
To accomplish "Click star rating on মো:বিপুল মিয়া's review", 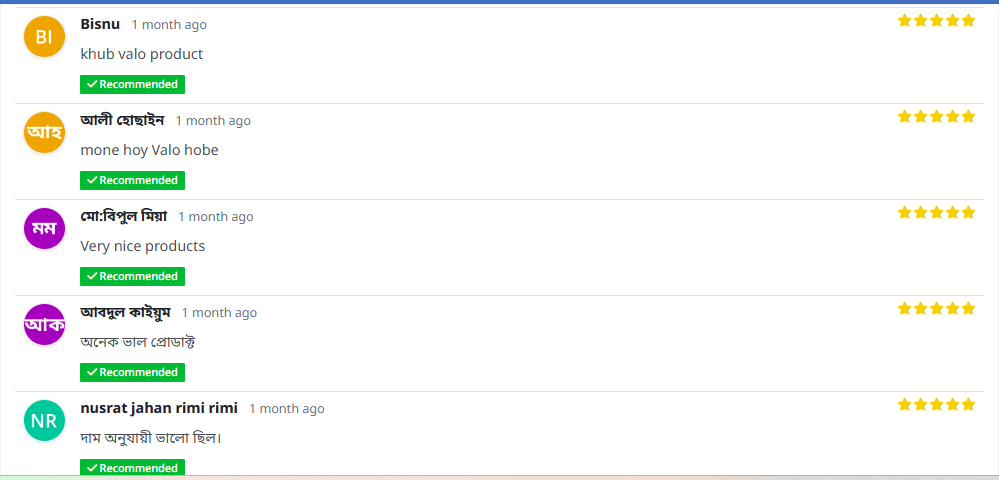I will pyautogui.click(x=936, y=213).
